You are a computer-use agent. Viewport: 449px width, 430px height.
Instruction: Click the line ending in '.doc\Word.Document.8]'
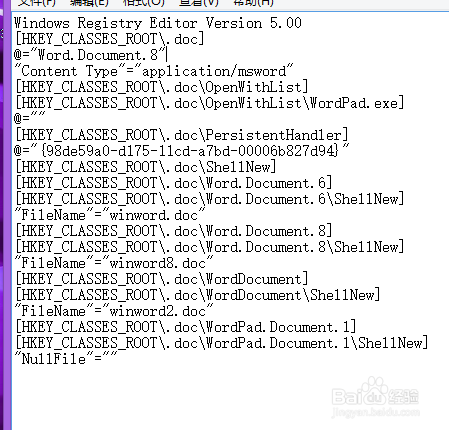pyautogui.click(x=174, y=231)
